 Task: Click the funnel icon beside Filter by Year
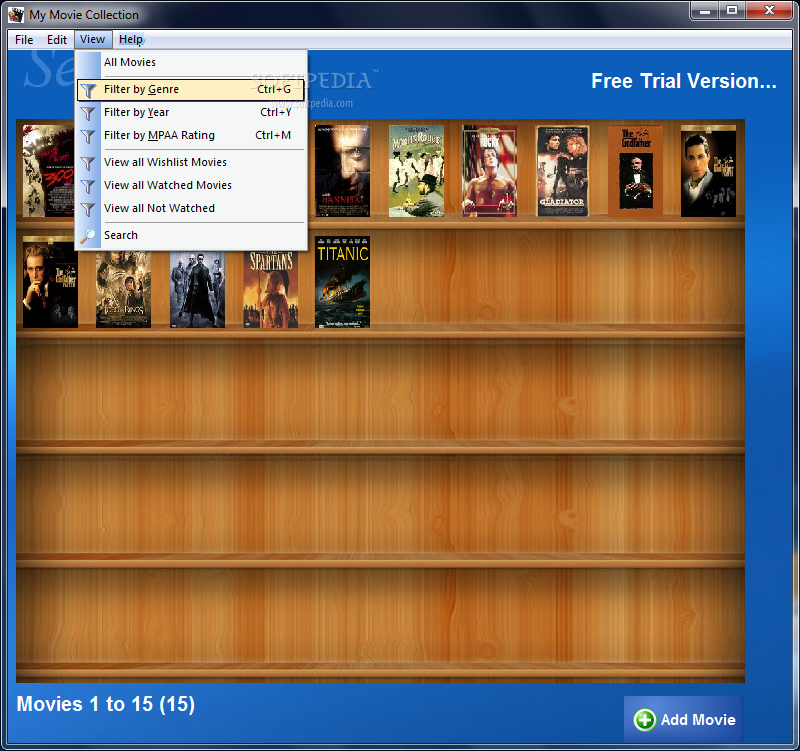pyautogui.click(x=88, y=113)
